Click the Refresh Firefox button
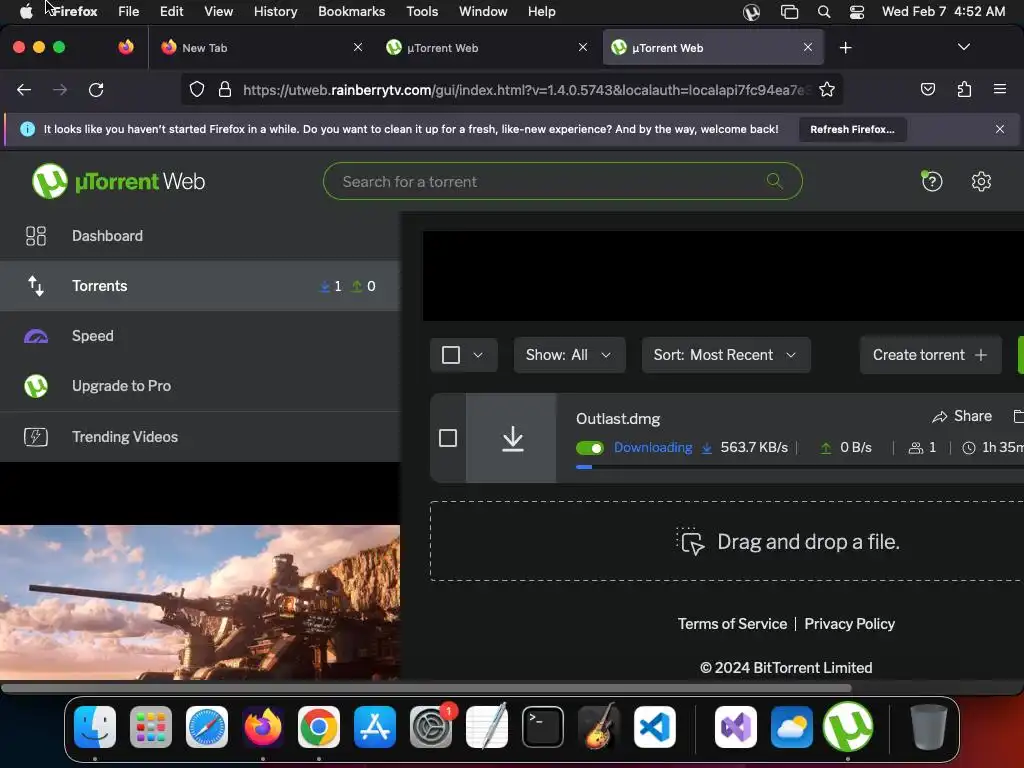This screenshot has width=1024, height=768. click(x=852, y=129)
